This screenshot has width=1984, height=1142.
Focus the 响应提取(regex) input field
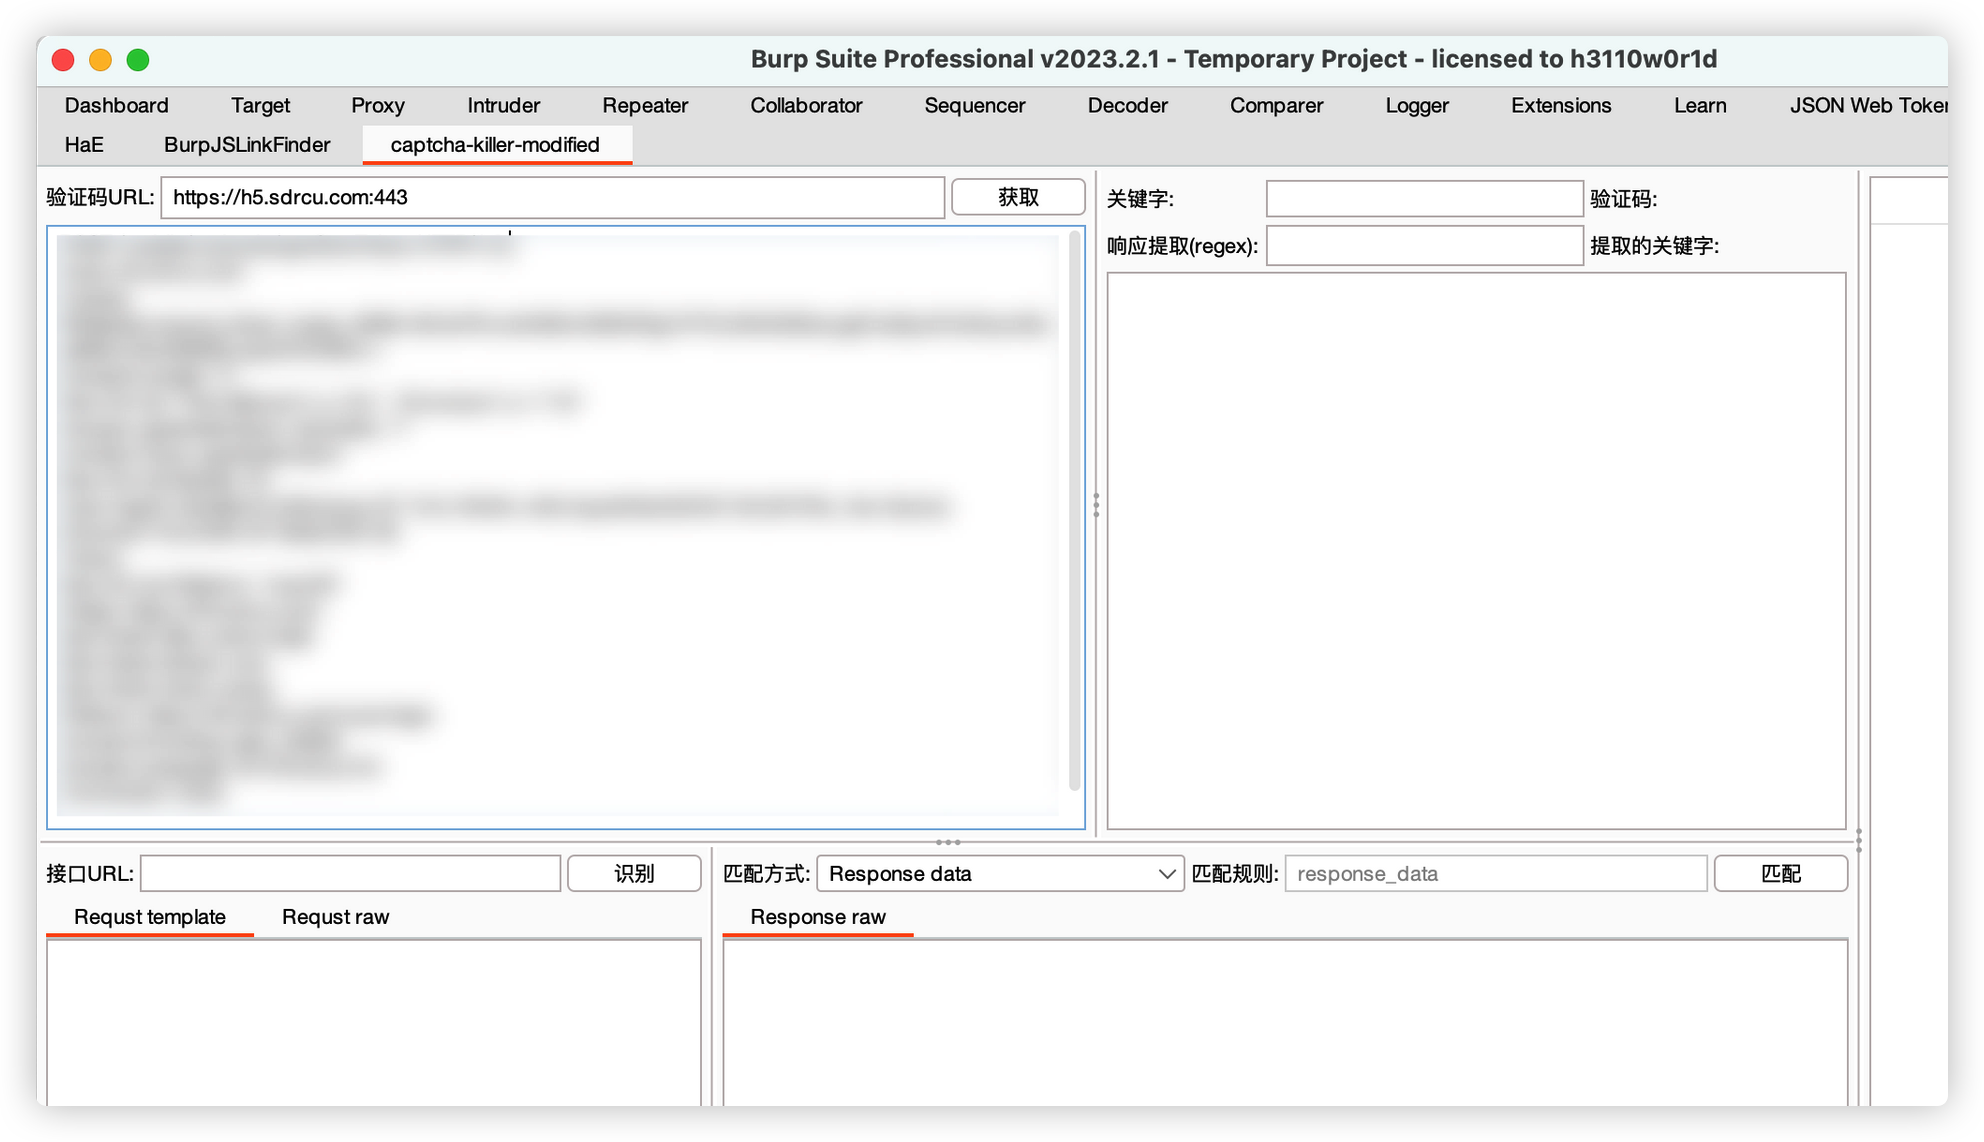tap(1424, 245)
